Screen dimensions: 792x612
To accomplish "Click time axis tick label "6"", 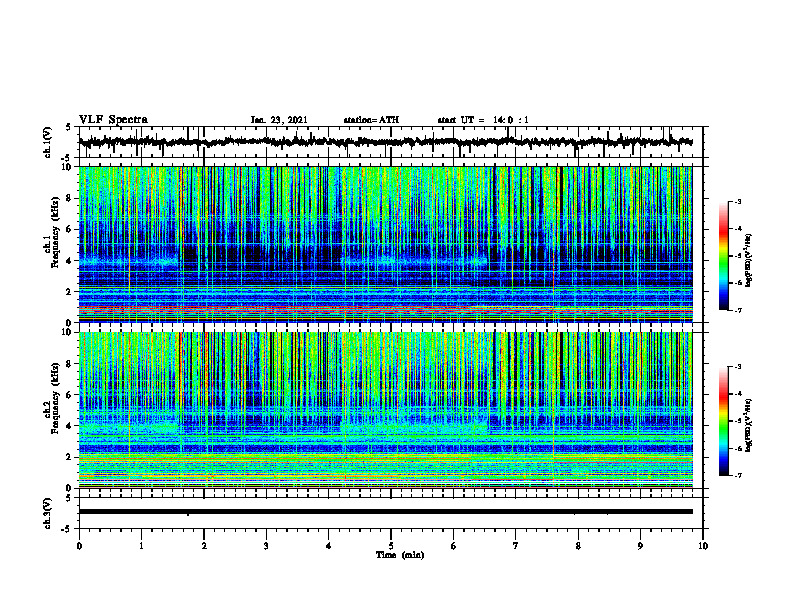I will [454, 546].
